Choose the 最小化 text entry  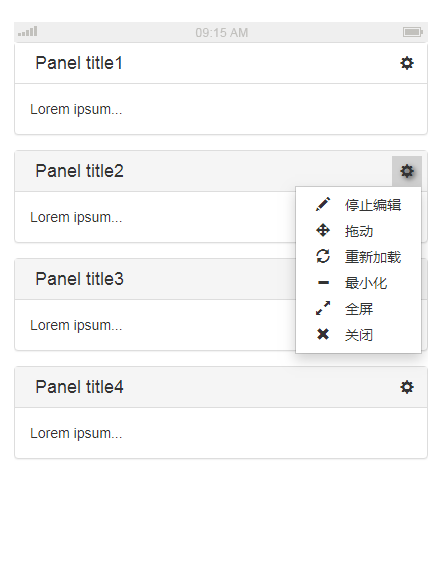click(x=366, y=283)
